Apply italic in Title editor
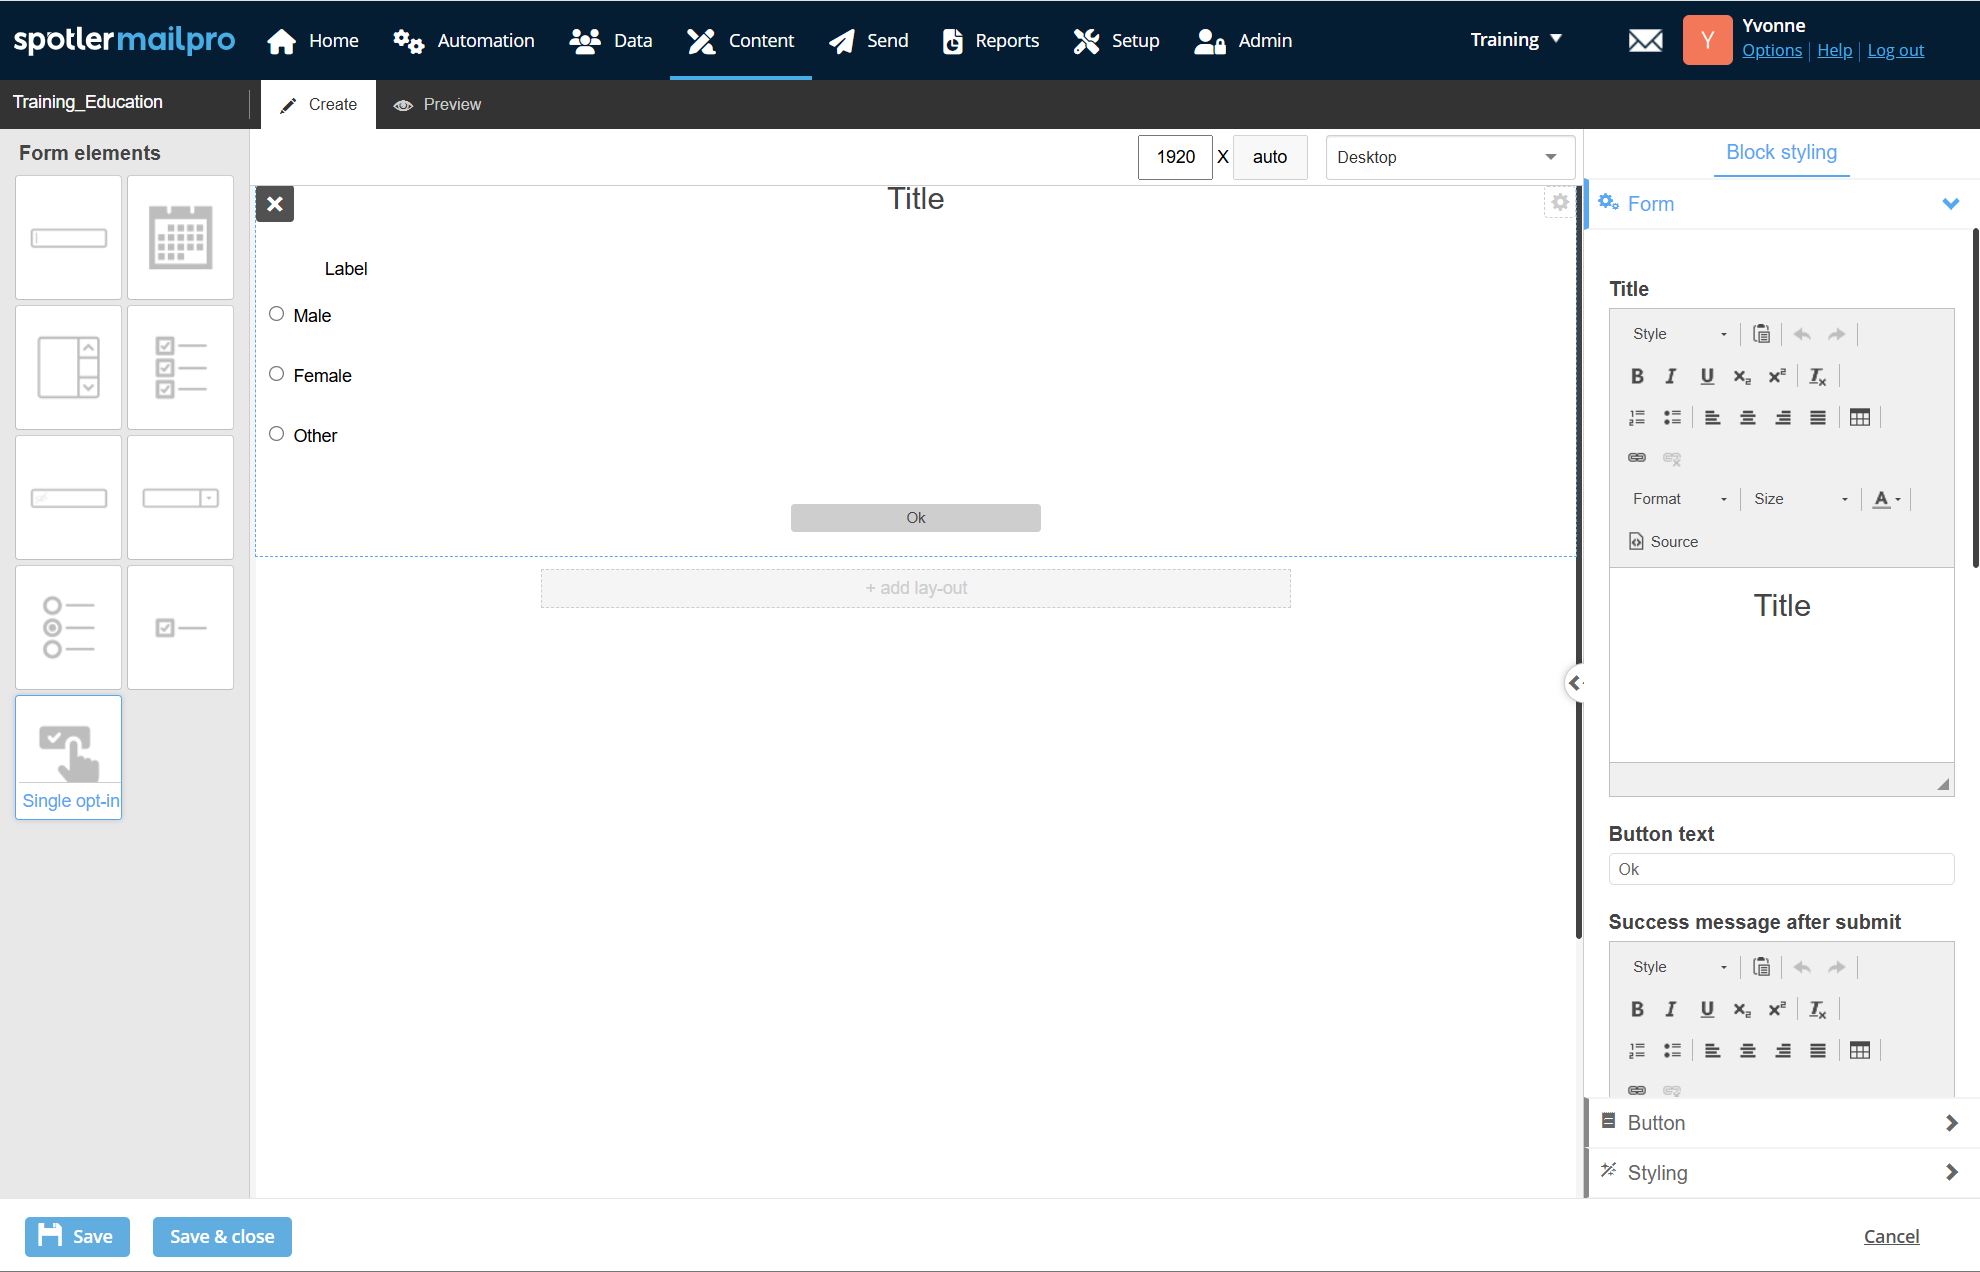 click(x=1671, y=376)
